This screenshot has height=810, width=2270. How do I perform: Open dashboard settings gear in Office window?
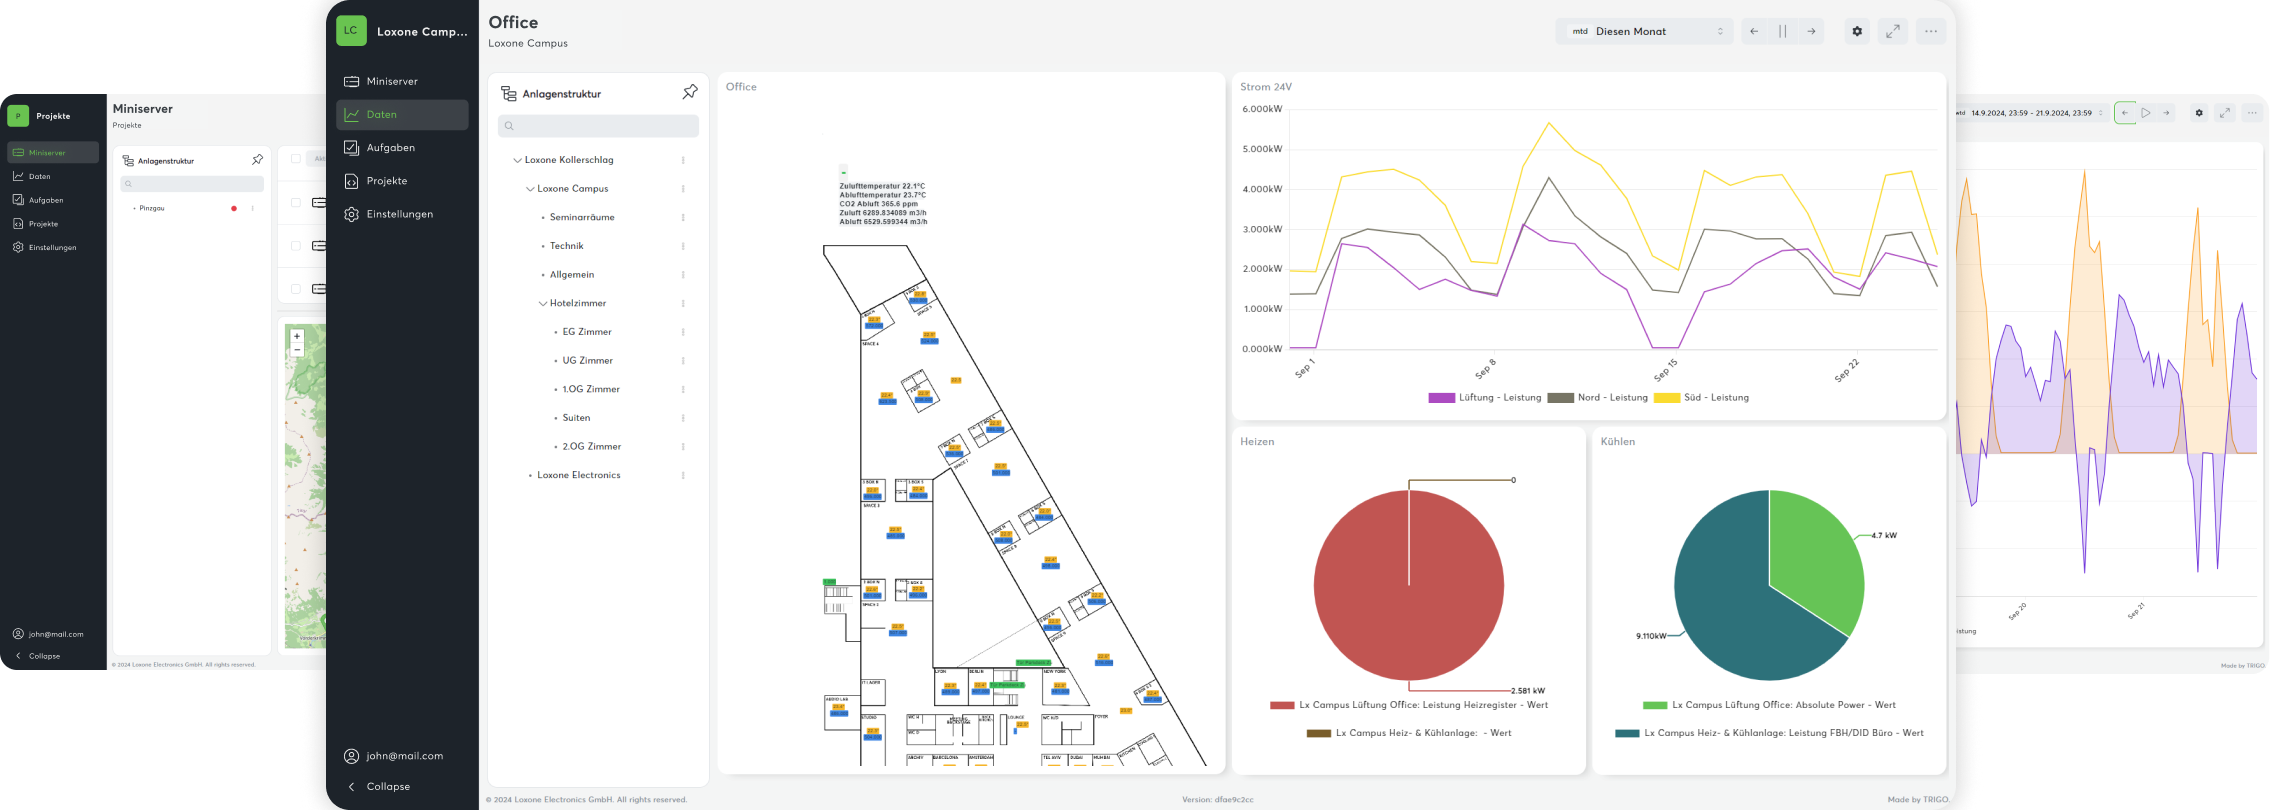tap(1857, 31)
